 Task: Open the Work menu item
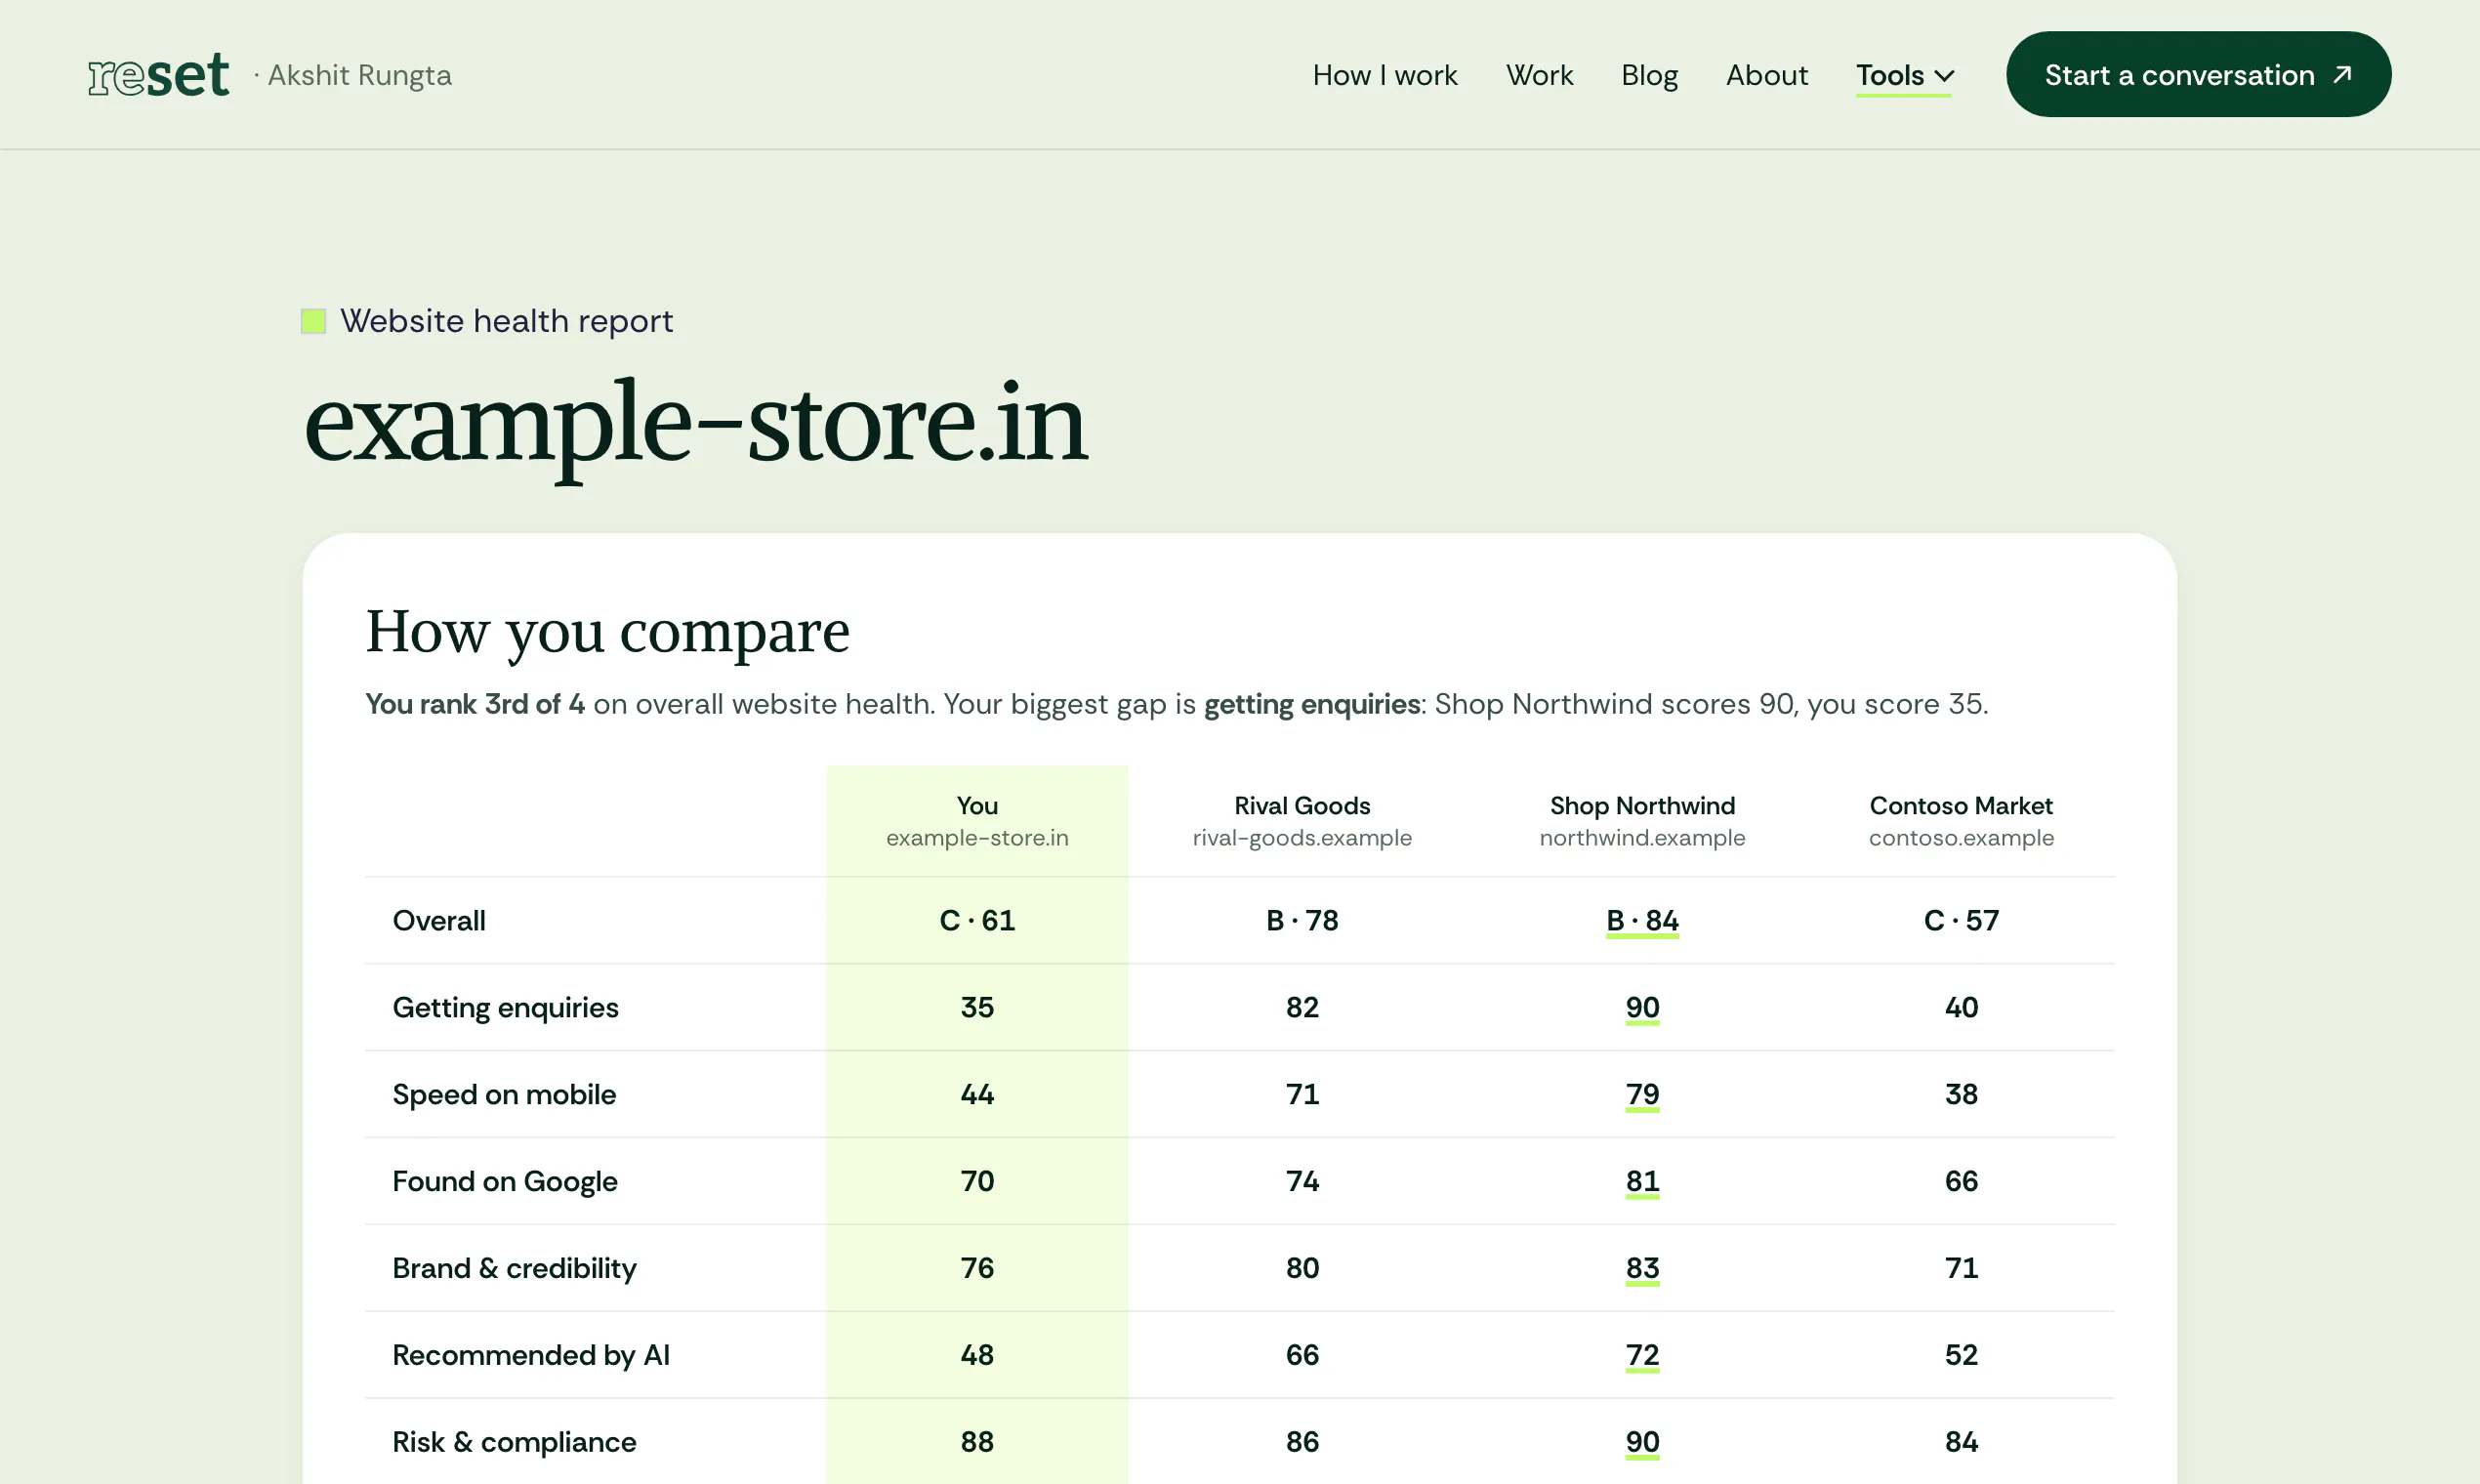tap(1539, 75)
